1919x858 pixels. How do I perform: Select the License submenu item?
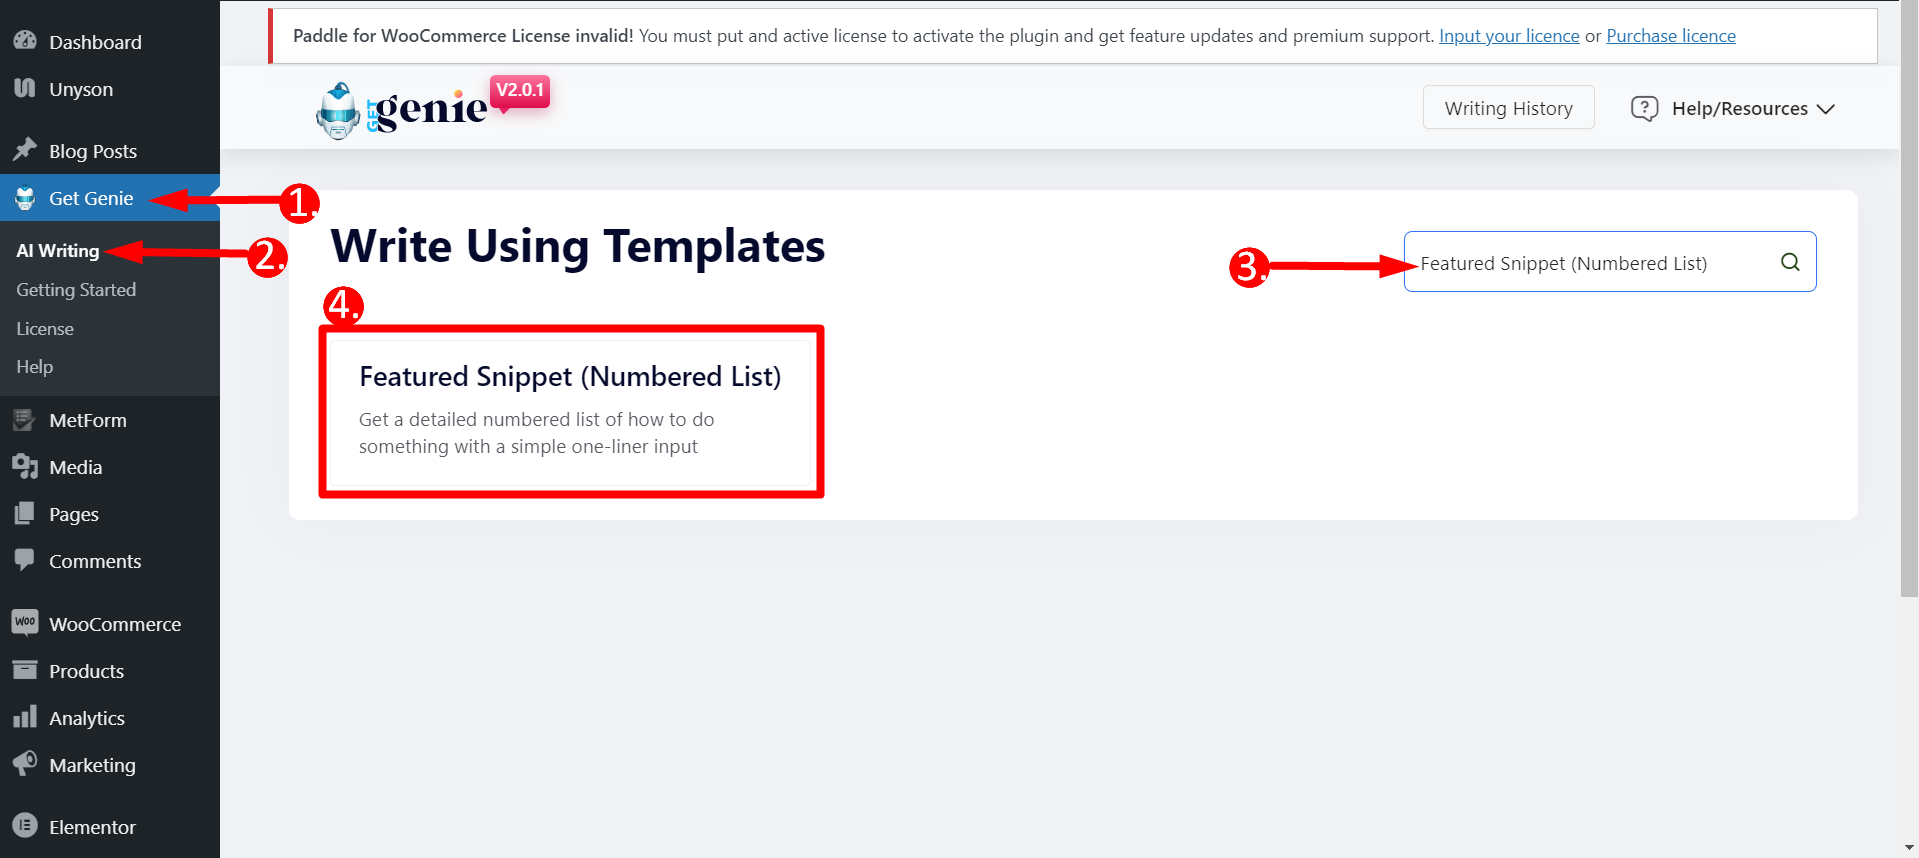coord(45,329)
